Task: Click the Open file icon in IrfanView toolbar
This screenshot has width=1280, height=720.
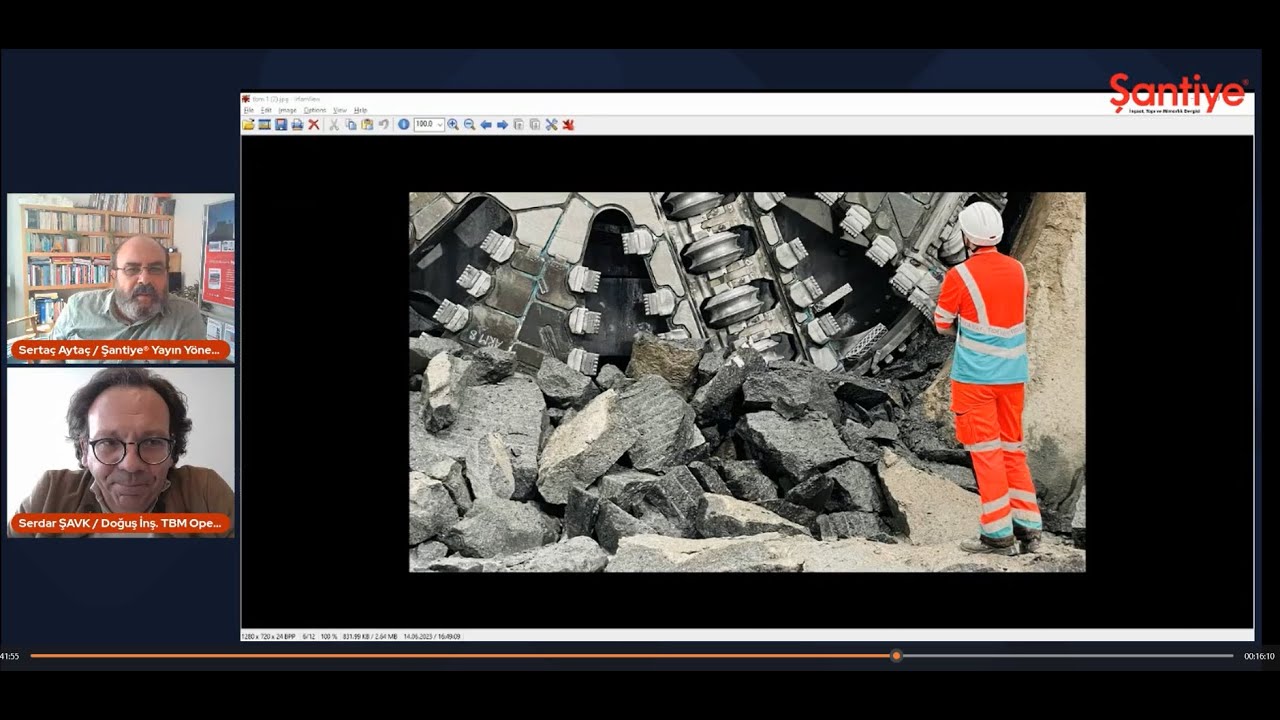Action: (x=248, y=125)
